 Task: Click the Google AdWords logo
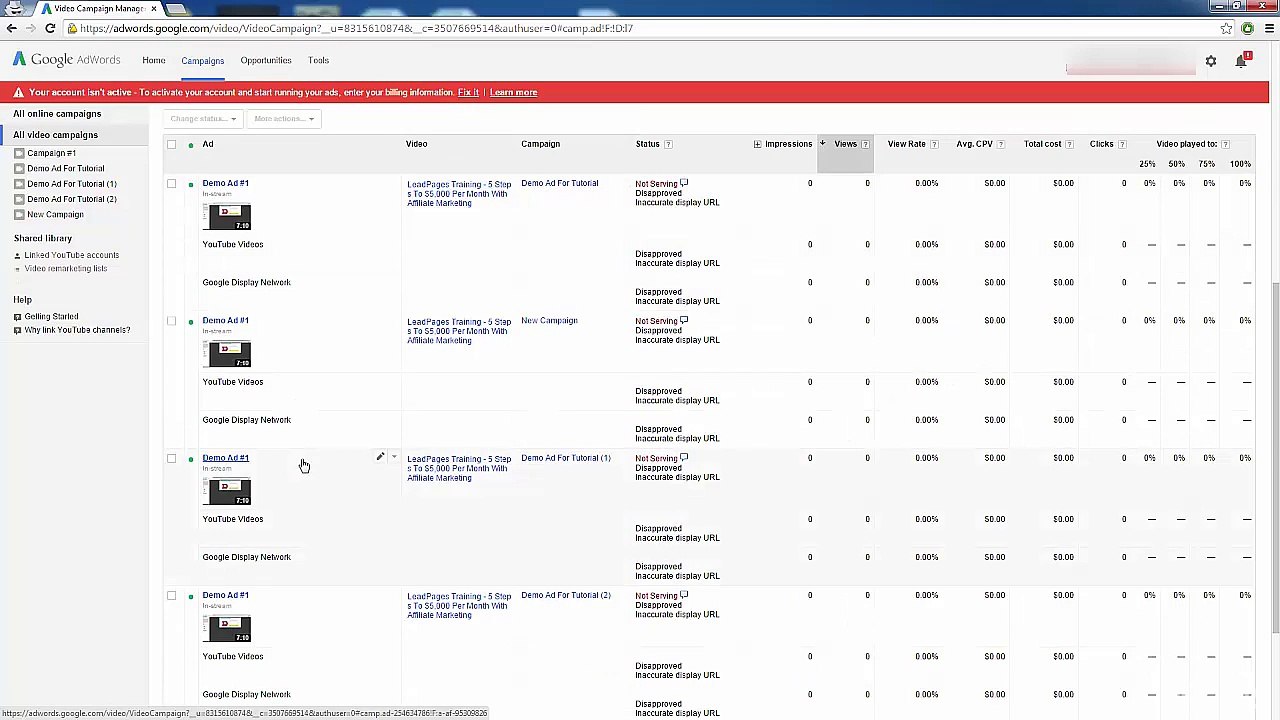pyautogui.click(x=66, y=60)
